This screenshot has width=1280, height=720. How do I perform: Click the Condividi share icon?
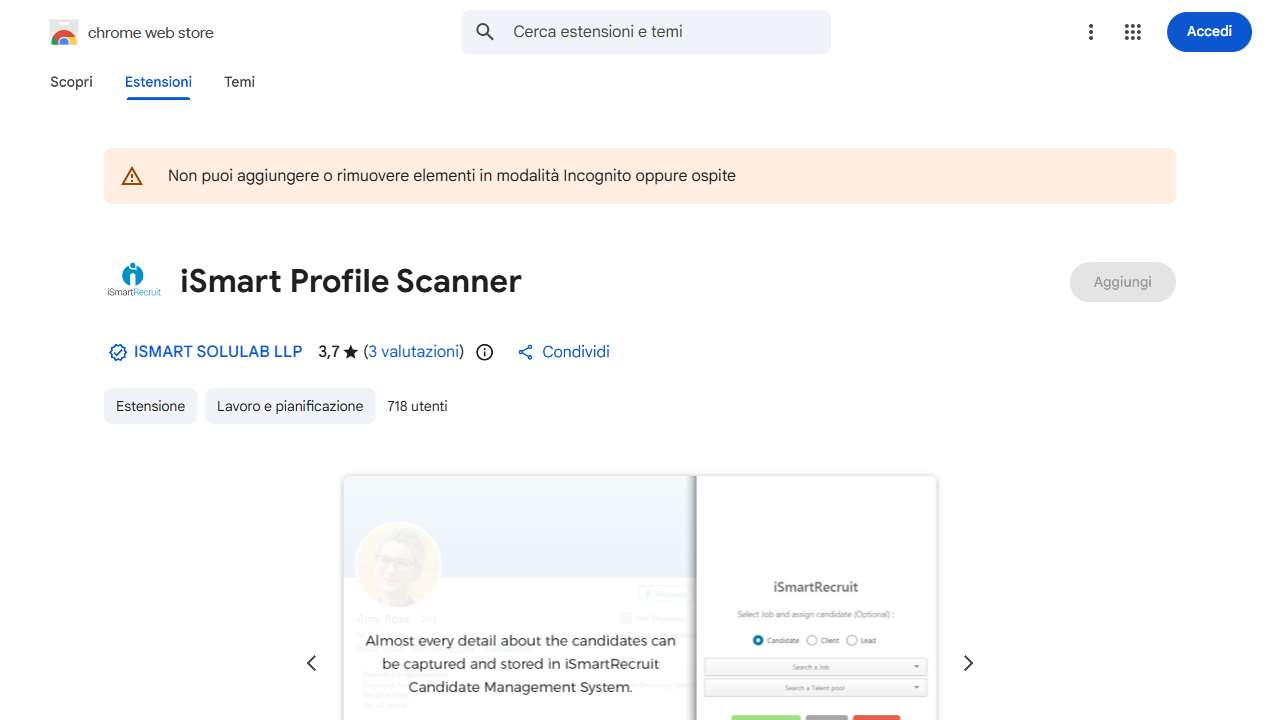525,351
